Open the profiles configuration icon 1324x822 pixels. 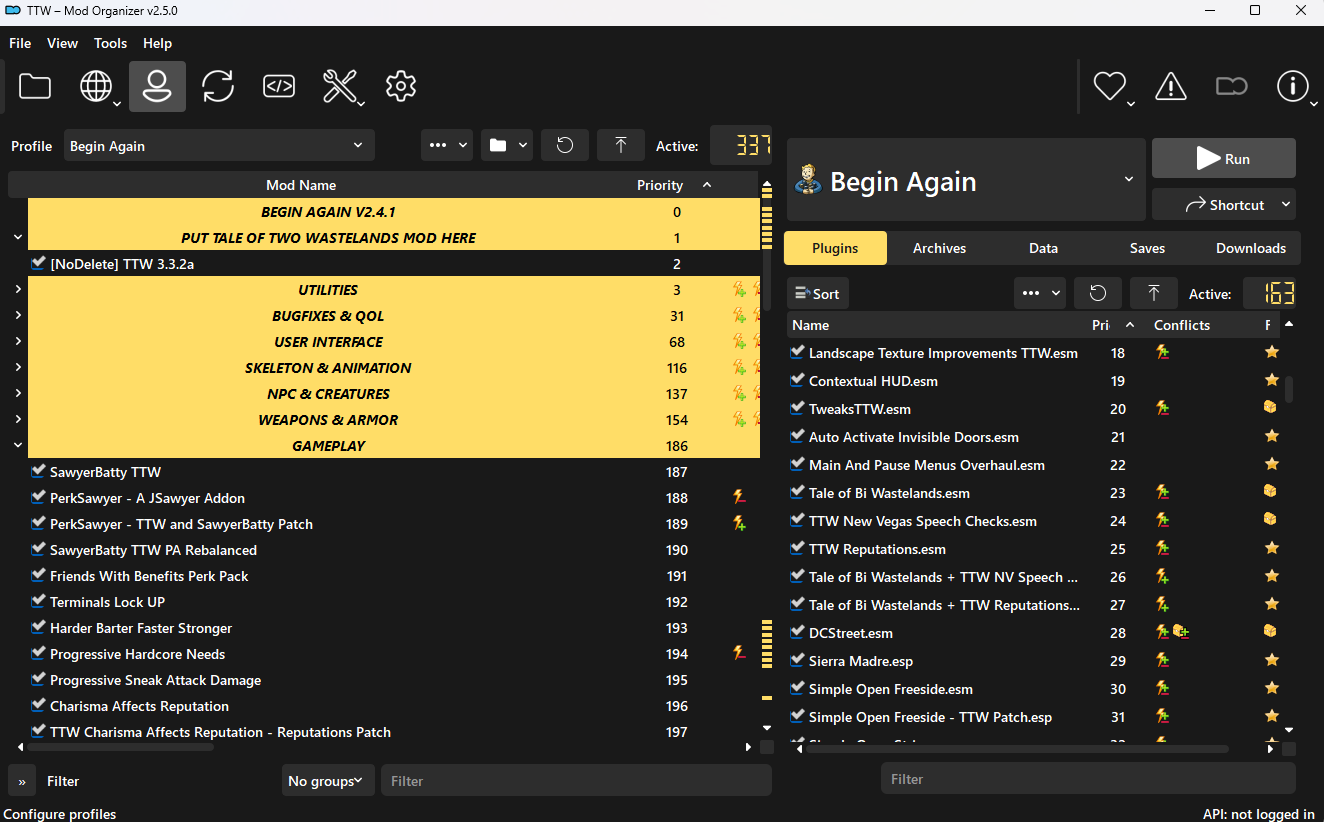(157, 87)
